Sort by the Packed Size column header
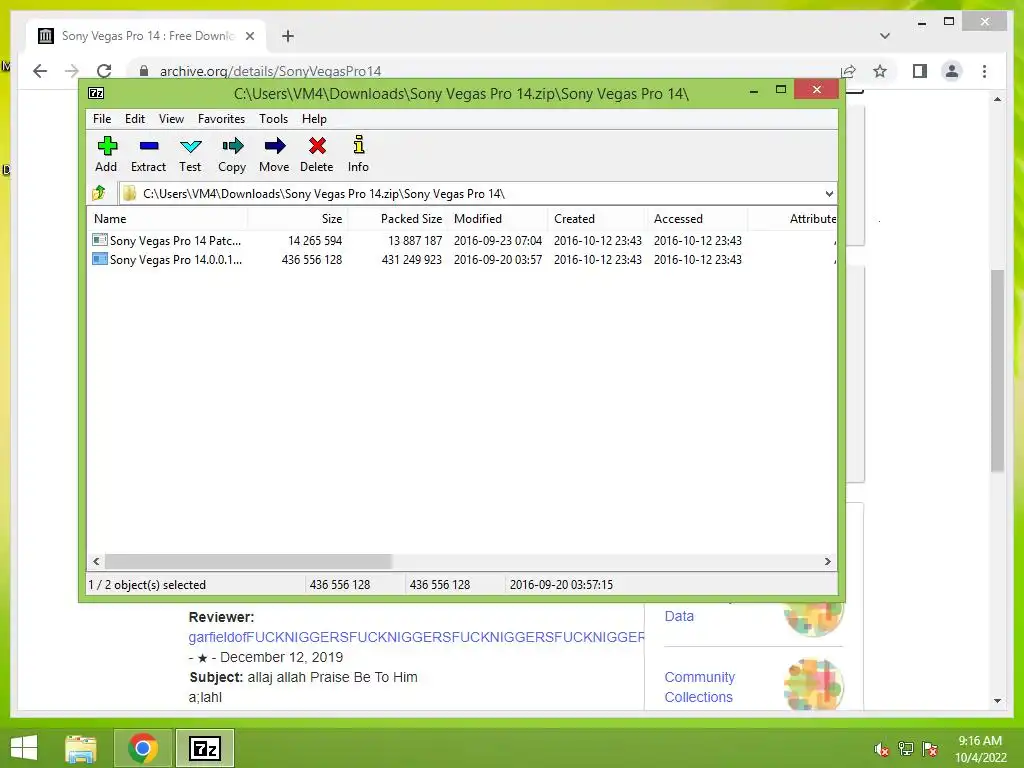This screenshot has height=768, width=1024. tap(398, 219)
